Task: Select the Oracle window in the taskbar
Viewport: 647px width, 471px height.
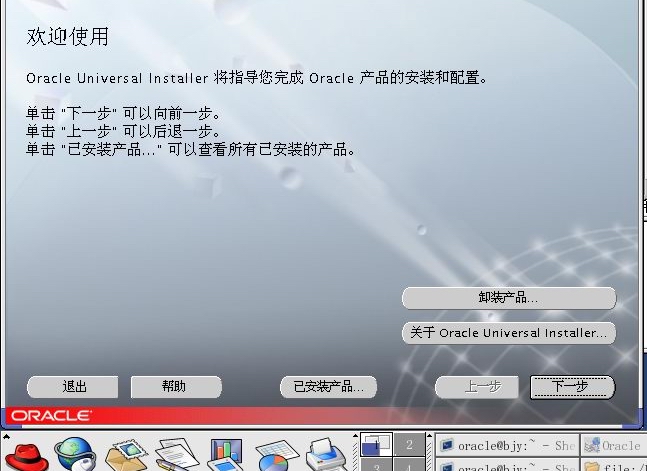Action: click(x=612, y=445)
